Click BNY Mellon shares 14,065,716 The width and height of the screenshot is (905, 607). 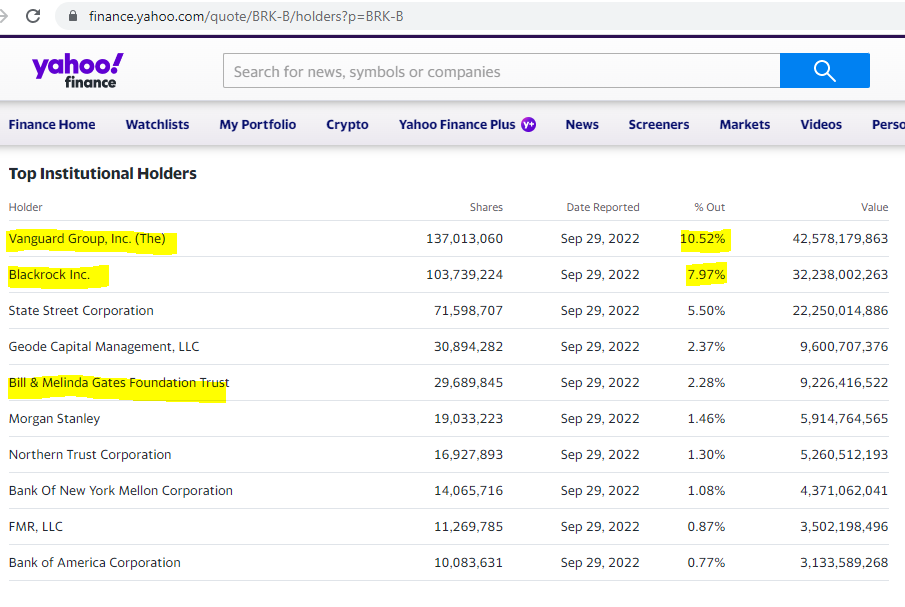tap(468, 490)
